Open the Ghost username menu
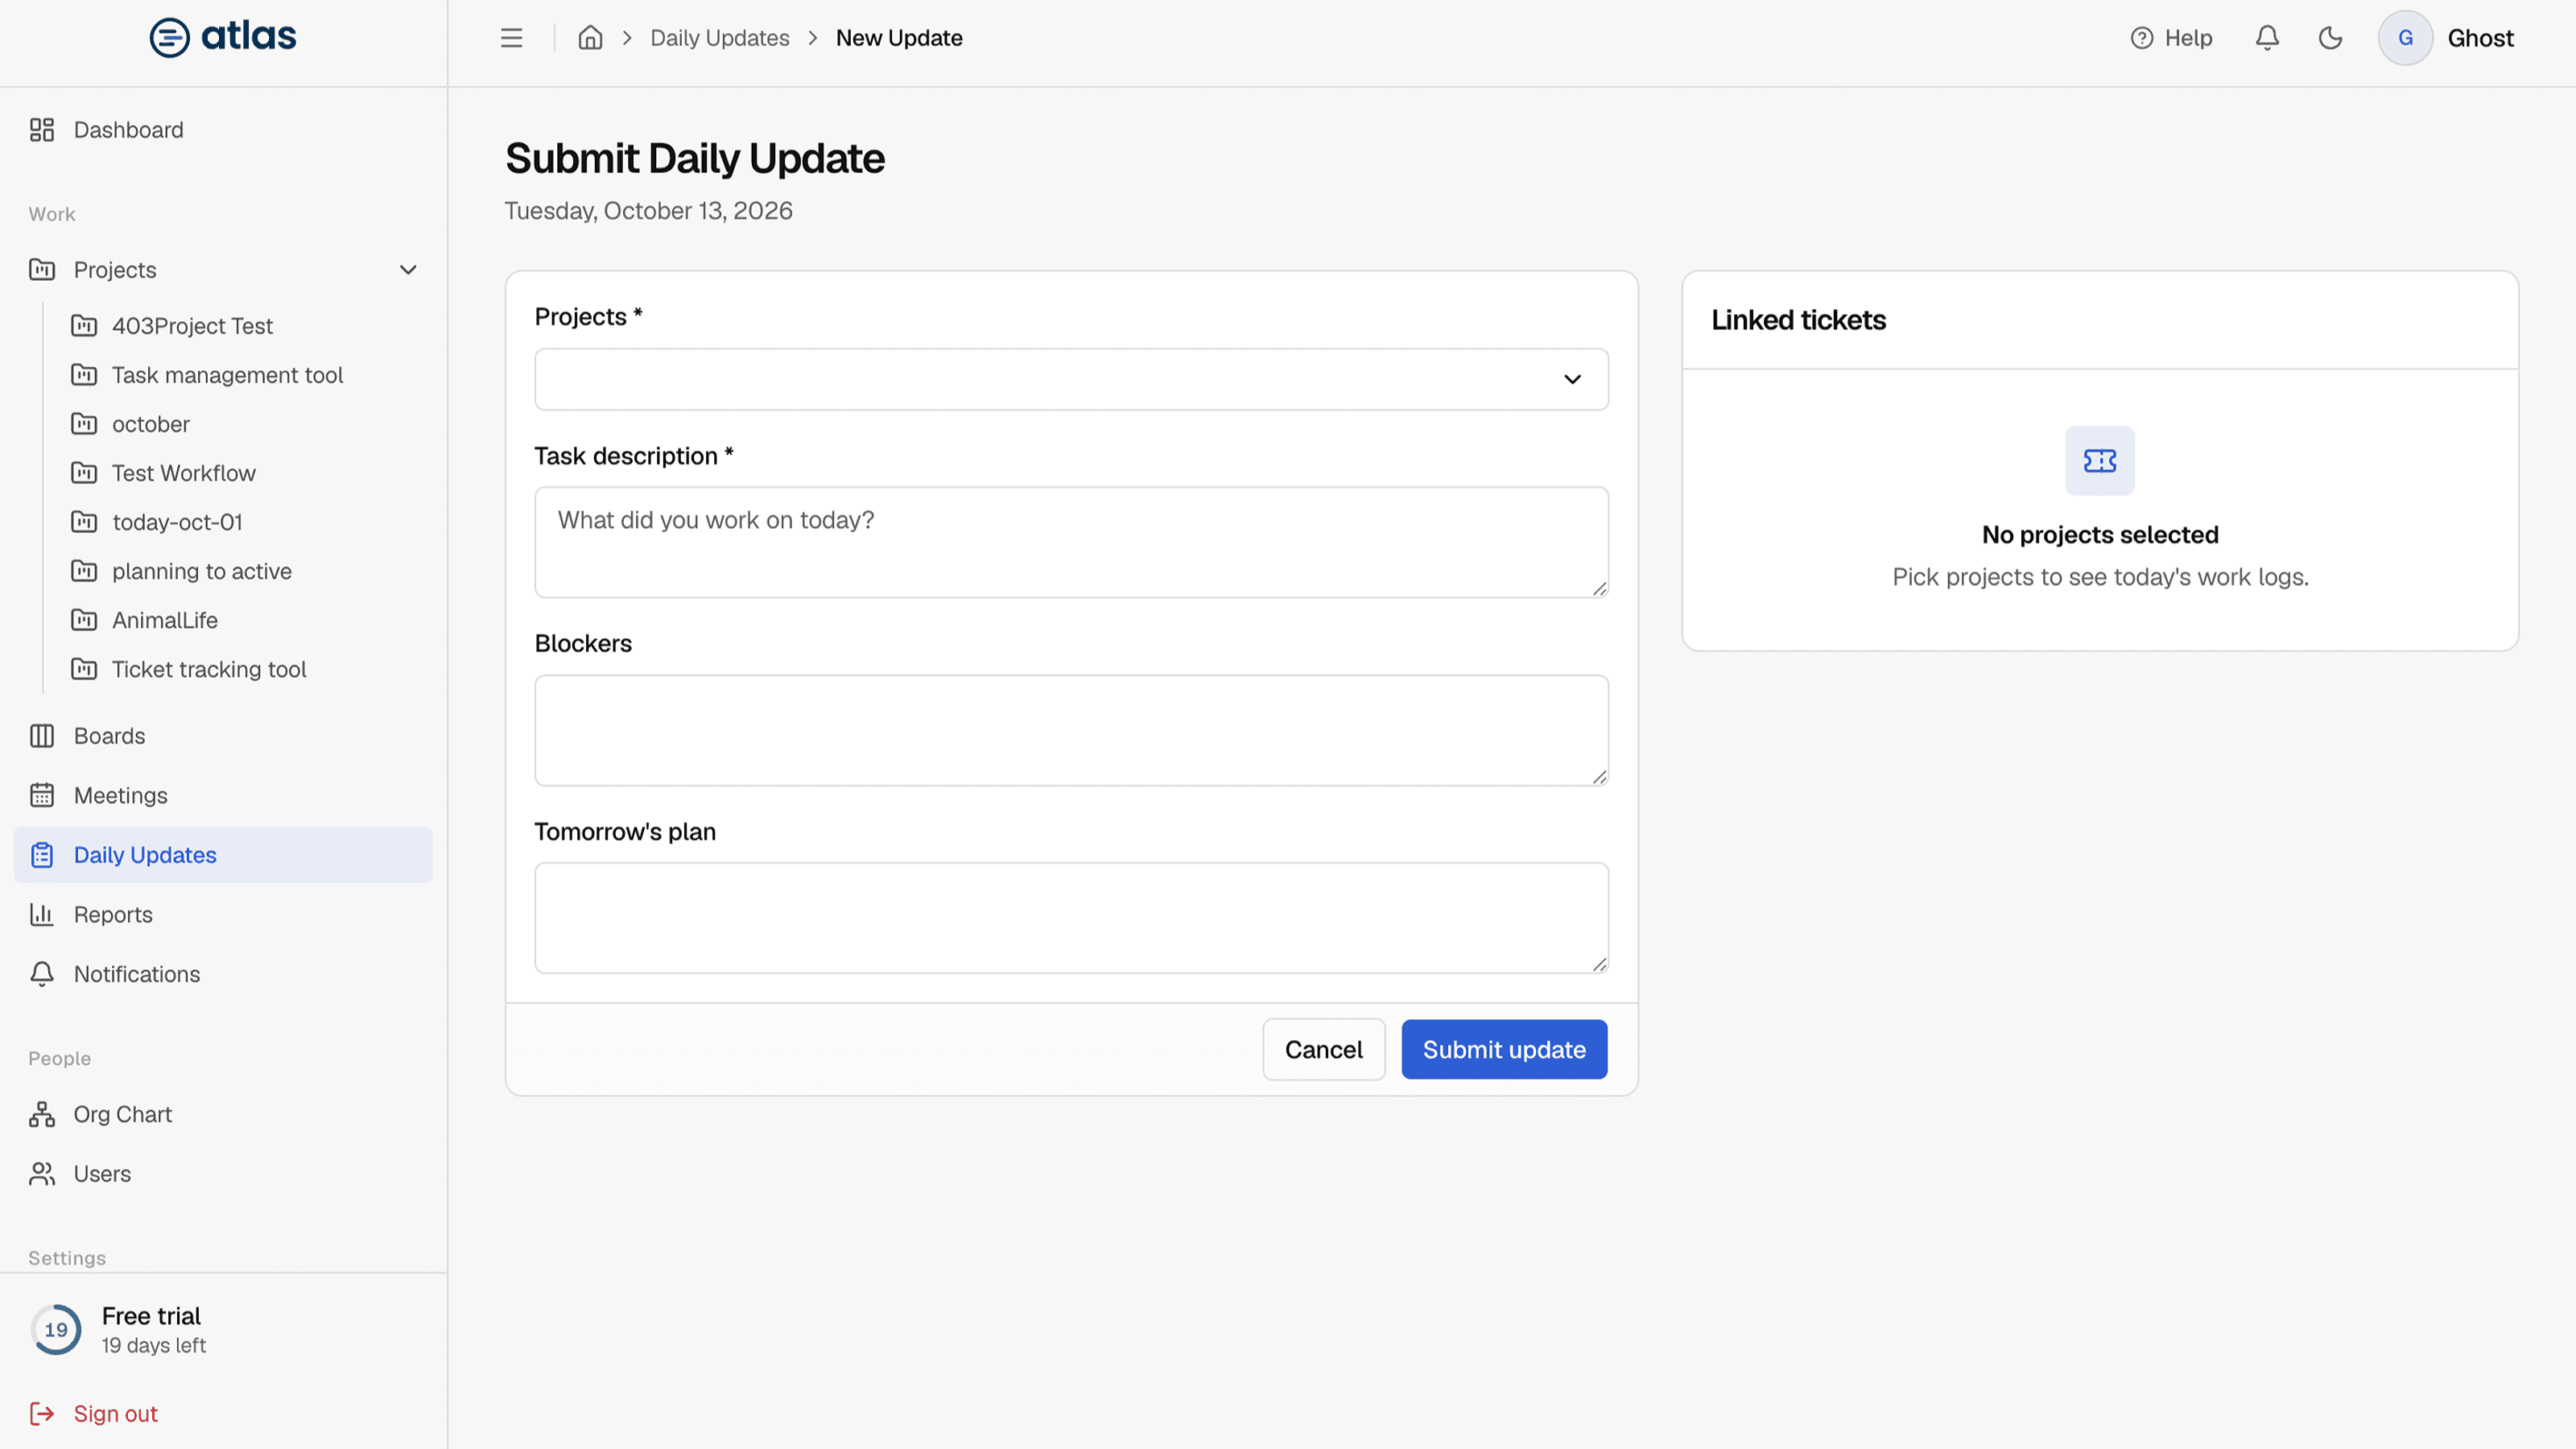Image resolution: width=2576 pixels, height=1449 pixels. [2480, 38]
